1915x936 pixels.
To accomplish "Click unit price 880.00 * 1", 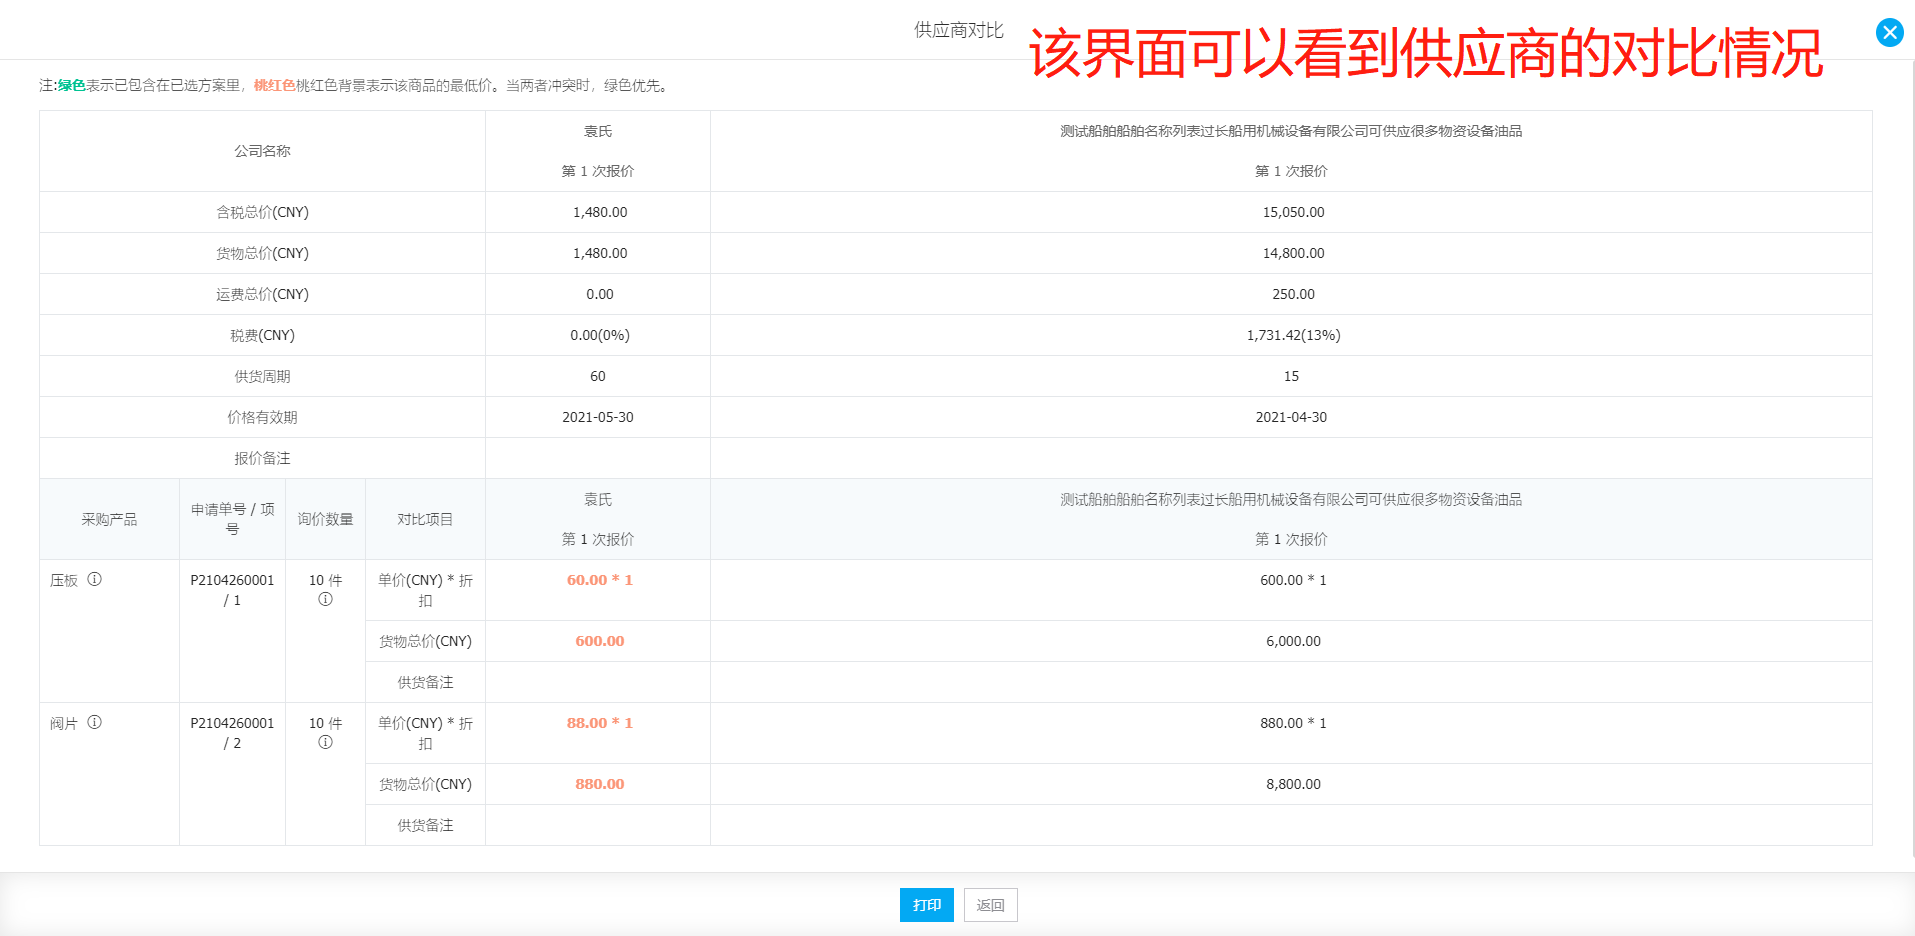I will pyautogui.click(x=1293, y=723).
